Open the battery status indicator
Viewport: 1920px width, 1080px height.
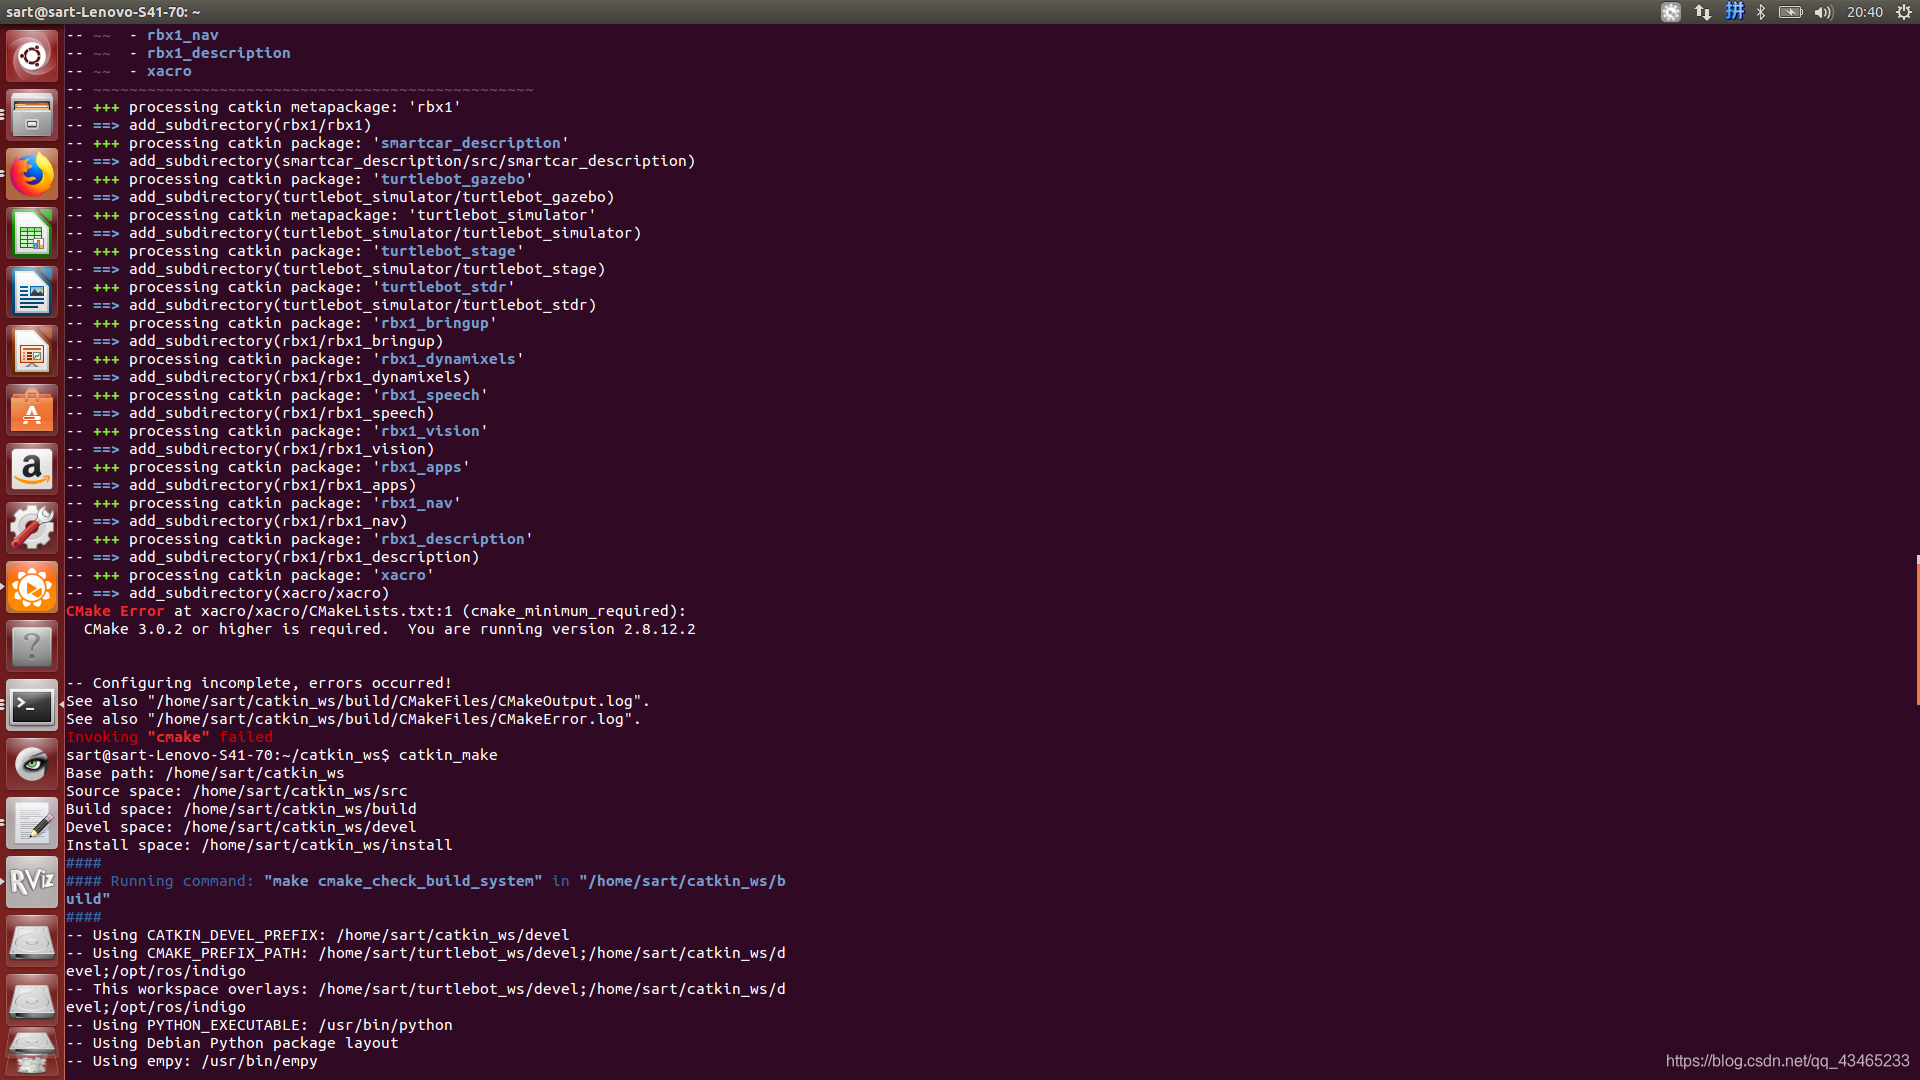(1791, 12)
